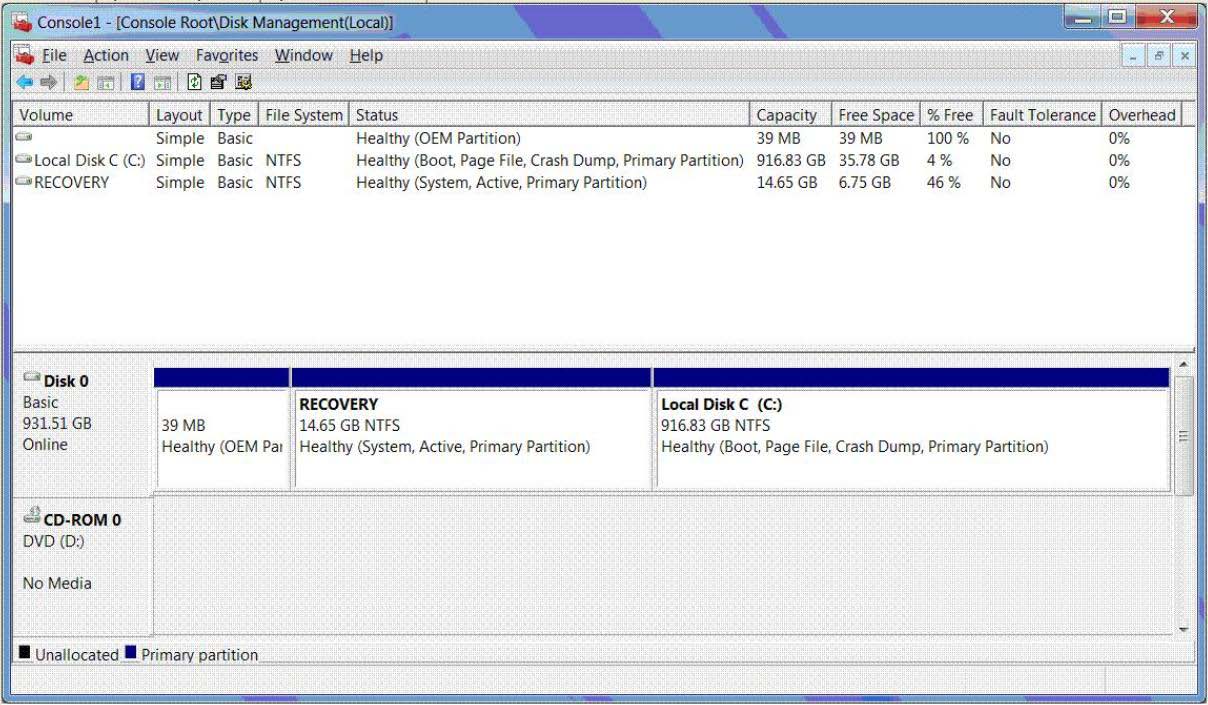Open the Action menu
Screen dimensions: 1208x705
coord(106,55)
